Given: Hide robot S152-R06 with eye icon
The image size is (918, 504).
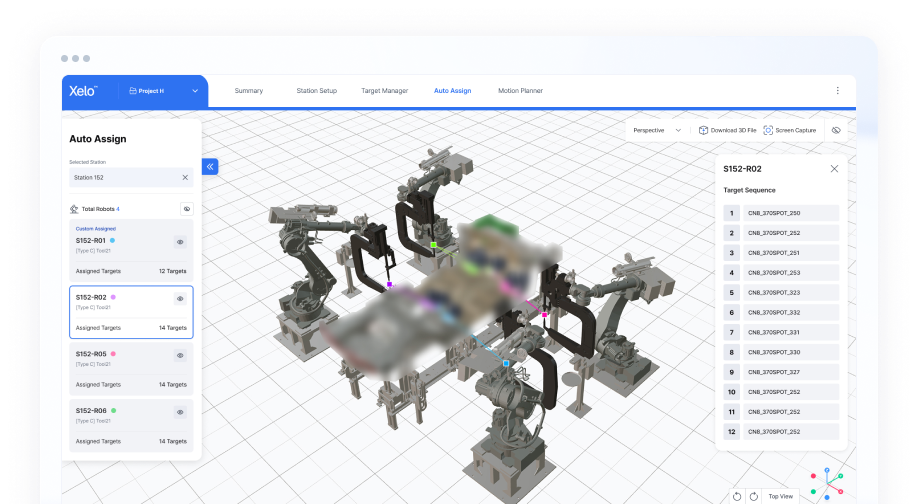Looking at the screenshot, I should pyautogui.click(x=180, y=411).
